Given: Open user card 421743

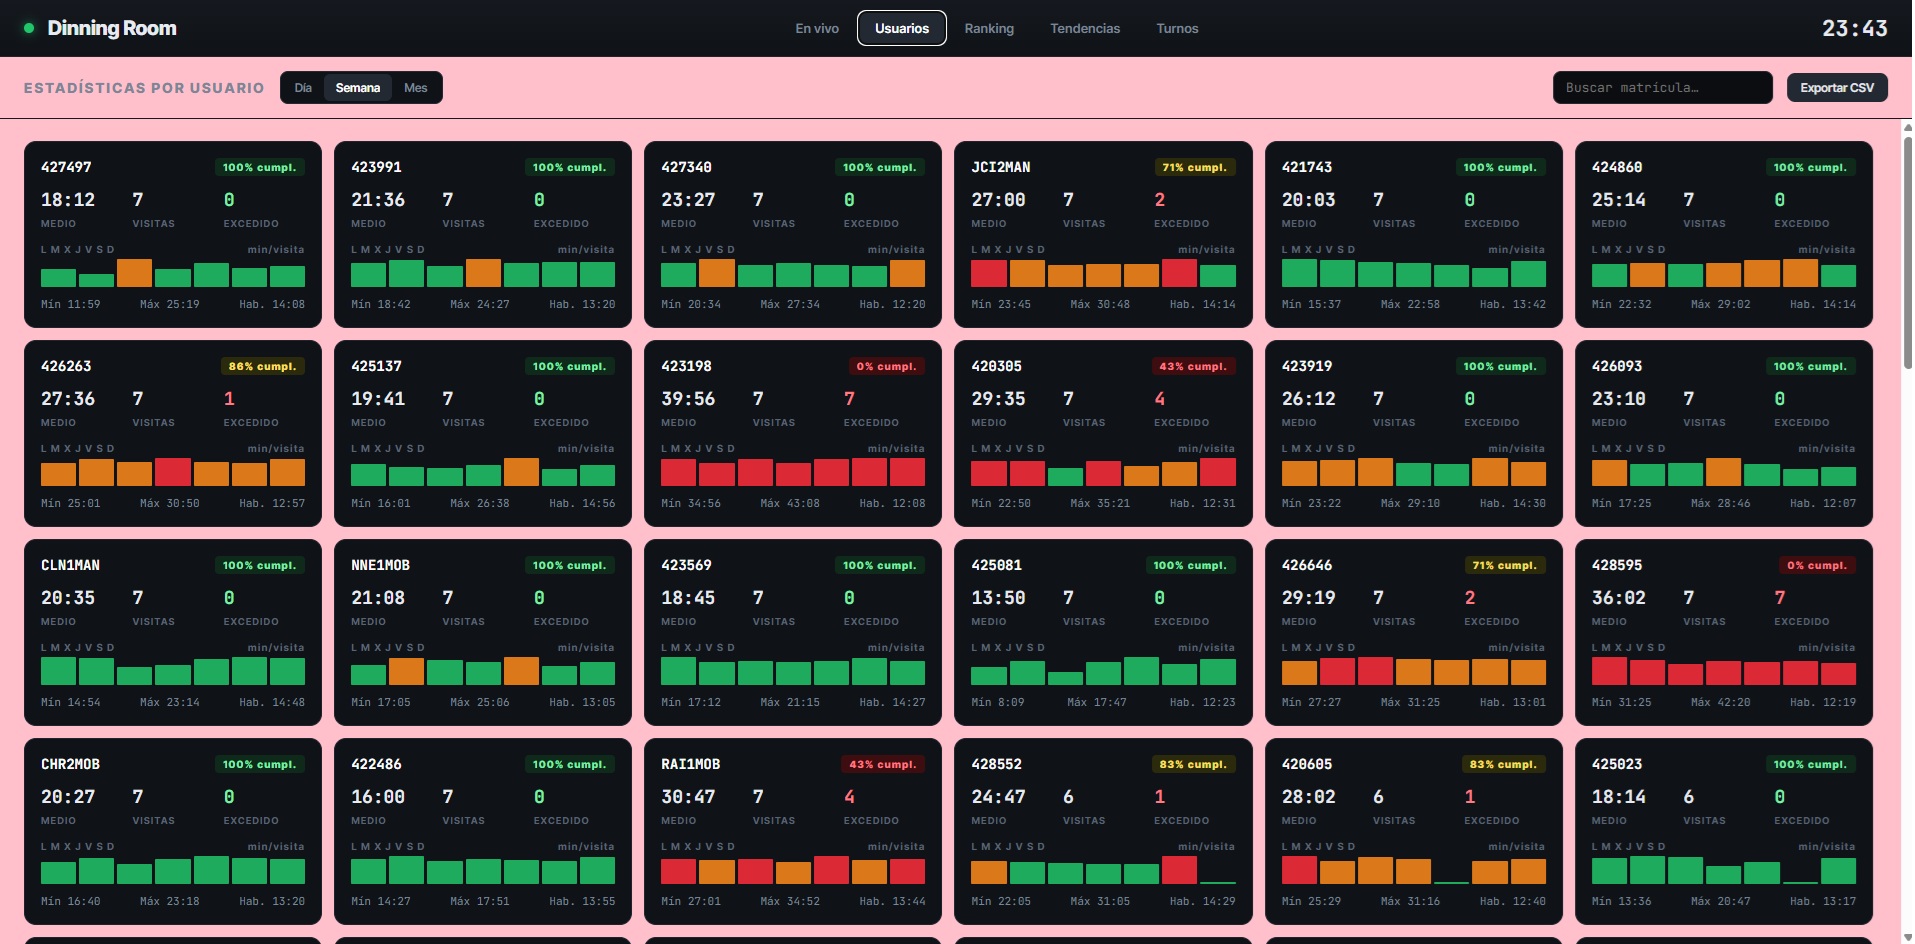Looking at the screenshot, I should [x=1413, y=234].
